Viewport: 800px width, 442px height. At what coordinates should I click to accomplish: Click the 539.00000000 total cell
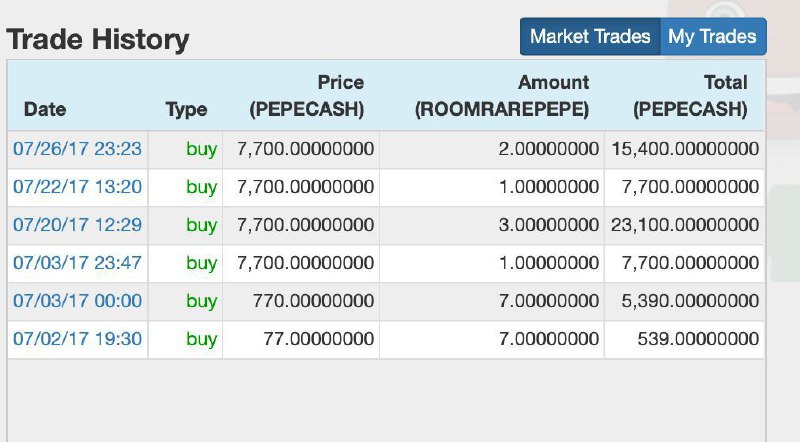pos(685,339)
